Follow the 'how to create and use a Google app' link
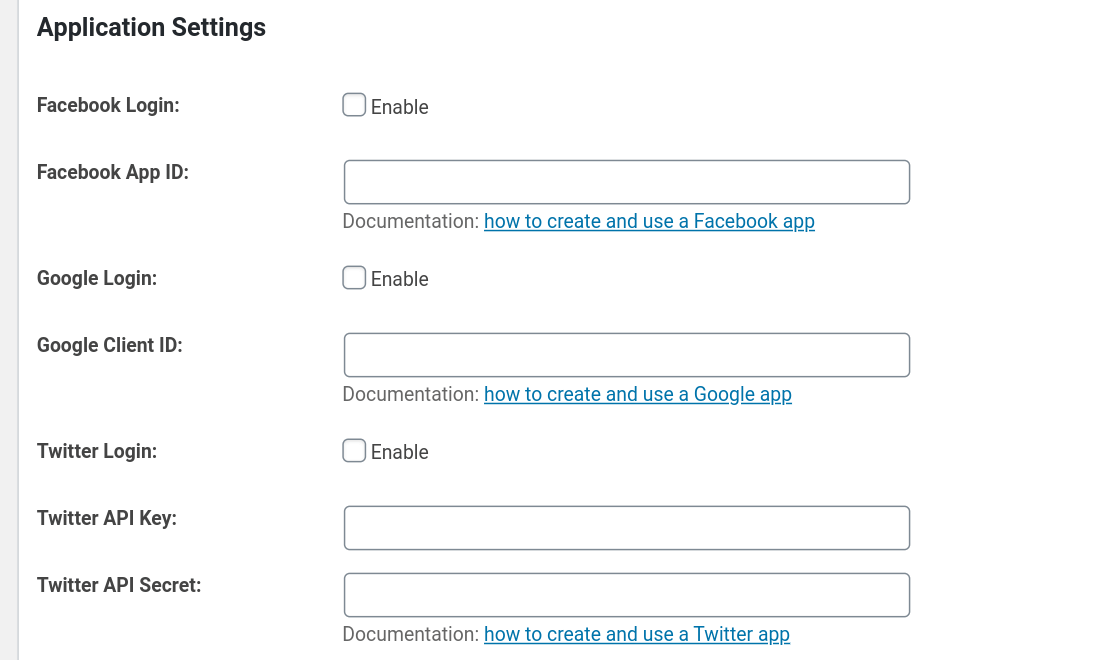 [637, 394]
